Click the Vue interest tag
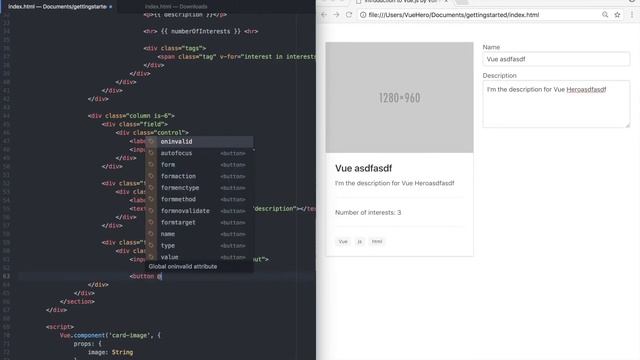The image size is (640, 360). click(x=343, y=242)
